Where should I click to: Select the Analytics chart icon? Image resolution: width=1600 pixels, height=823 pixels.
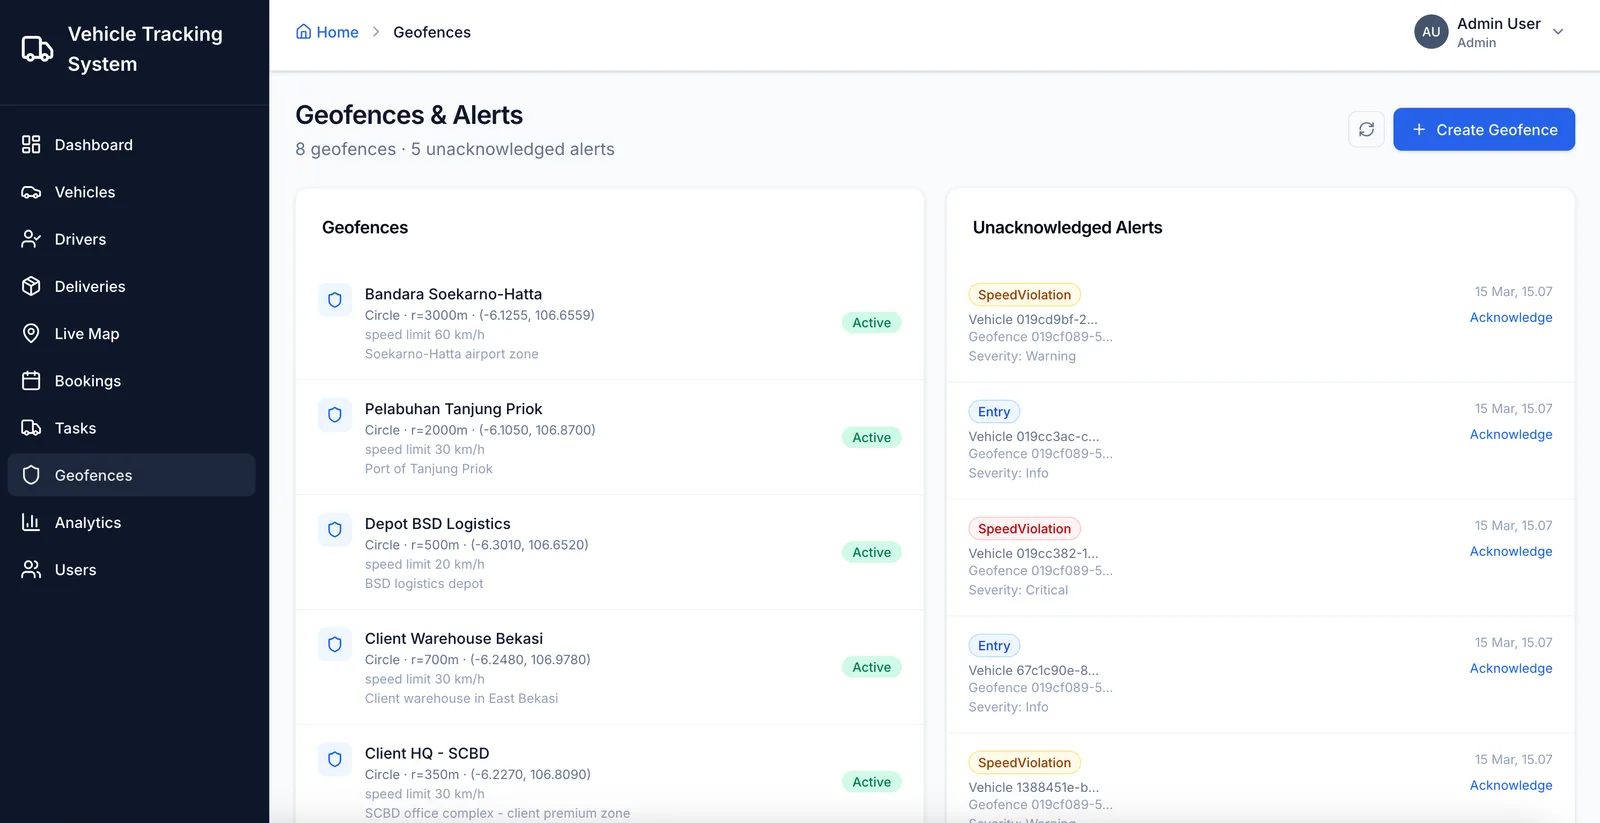[x=31, y=523]
